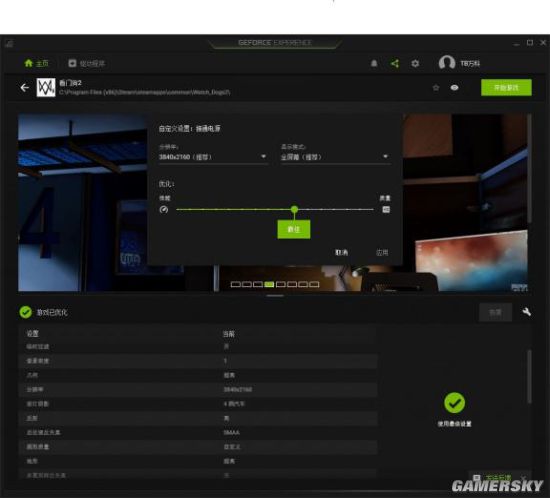550x498 pixels.
Task: Click the quality icon beside slider
Action: click(386, 209)
